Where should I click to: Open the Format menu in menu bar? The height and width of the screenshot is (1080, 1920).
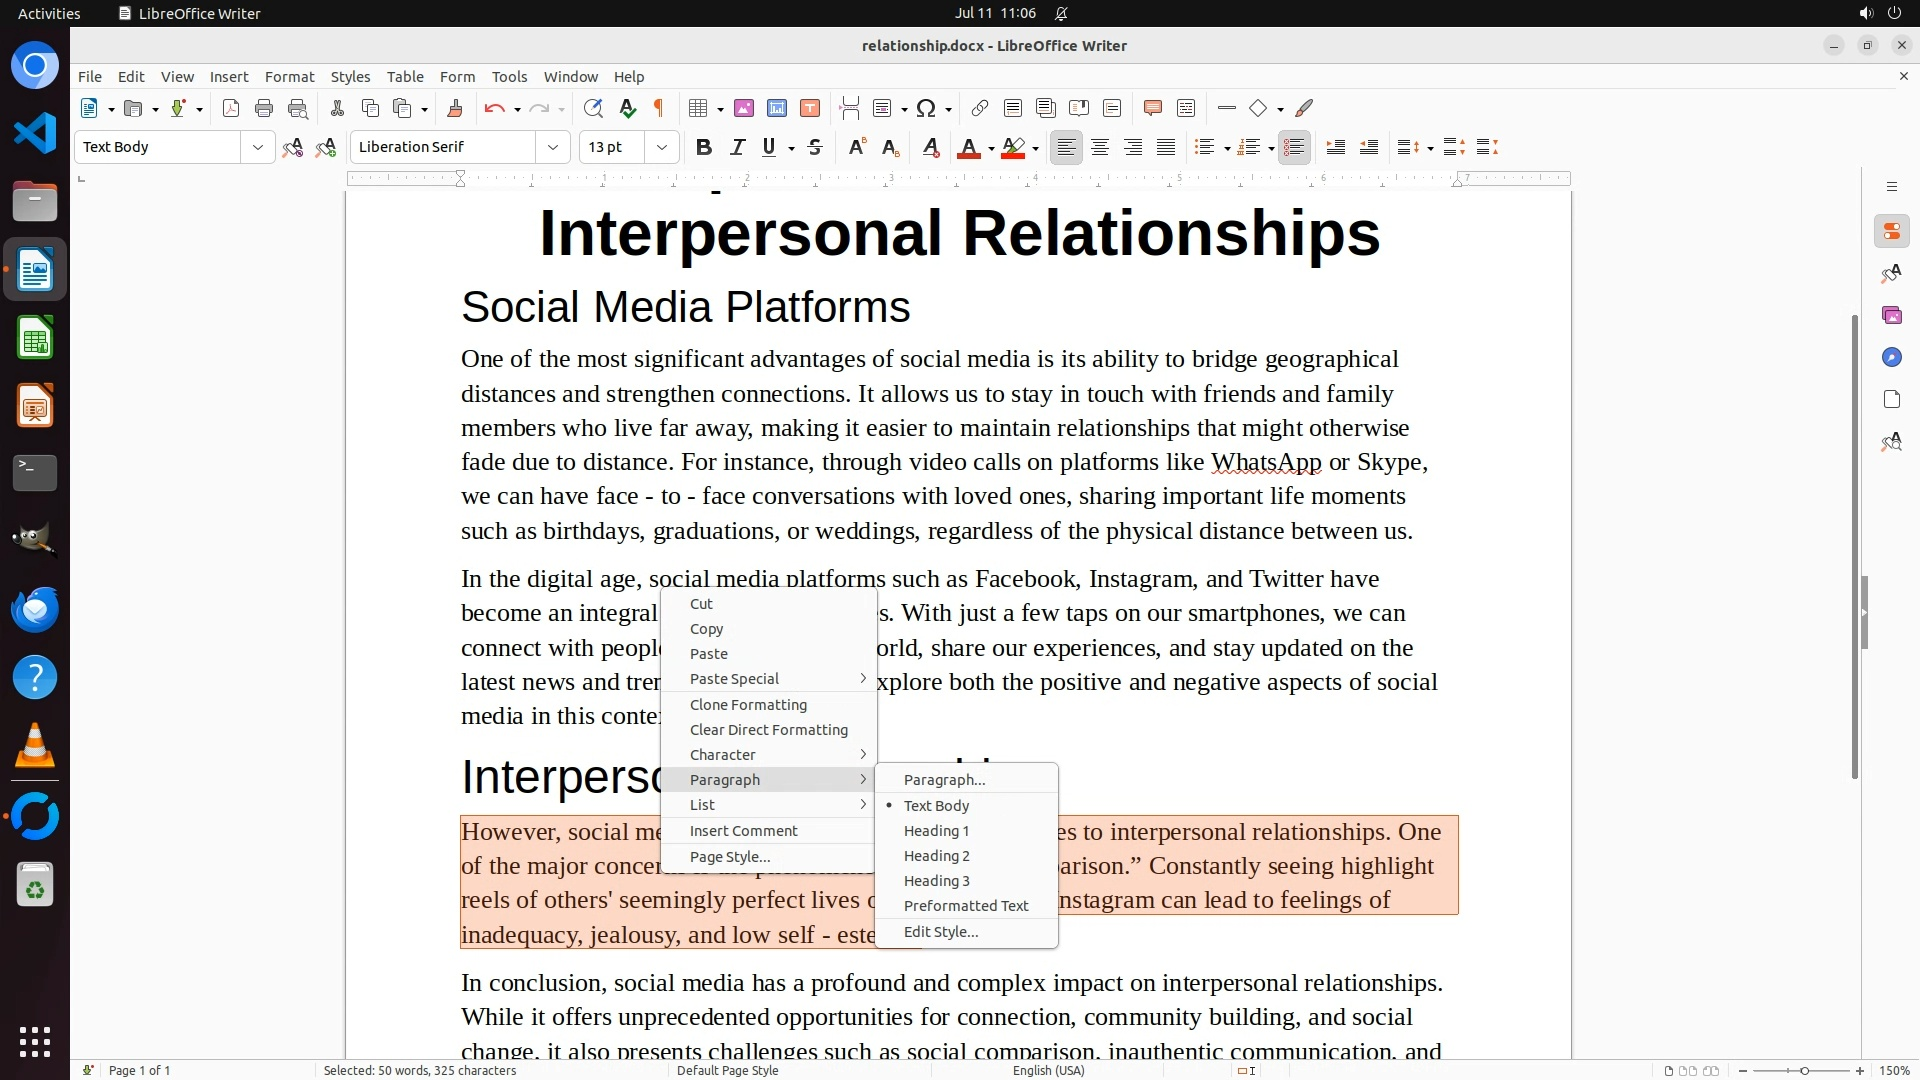point(289,77)
